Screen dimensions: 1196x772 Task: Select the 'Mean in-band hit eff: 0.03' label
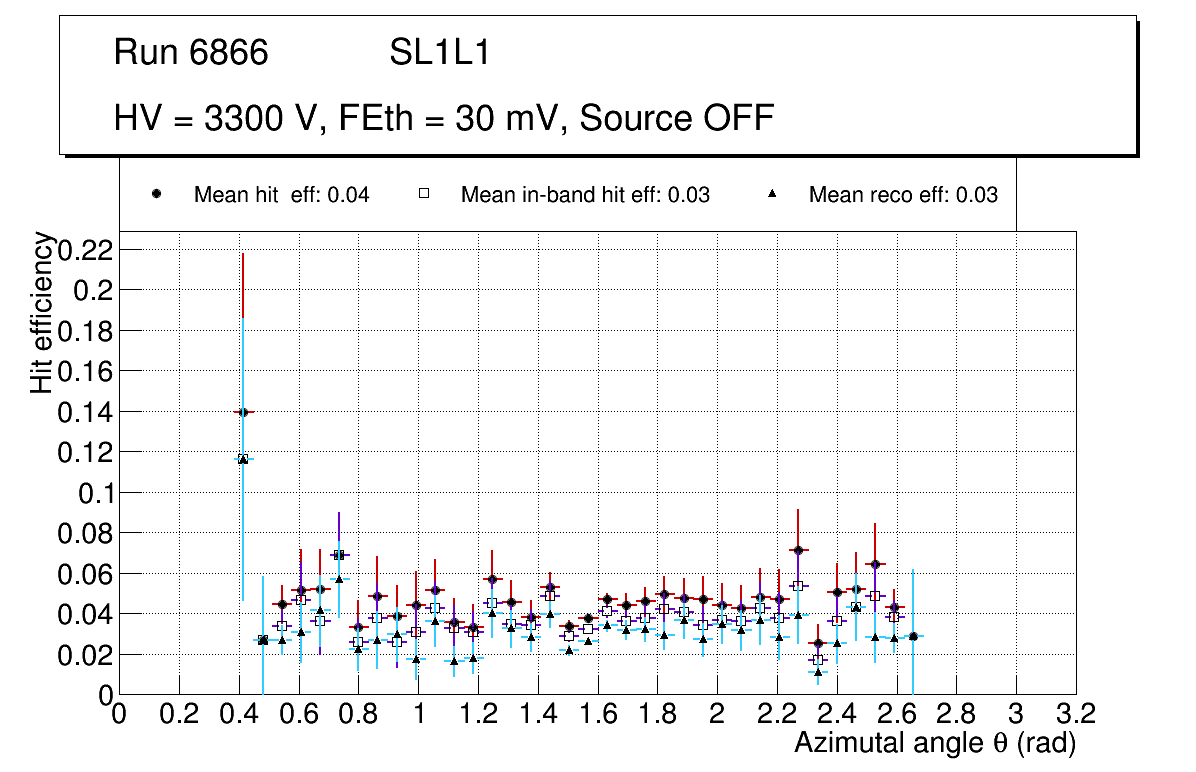tap(585, 195)
